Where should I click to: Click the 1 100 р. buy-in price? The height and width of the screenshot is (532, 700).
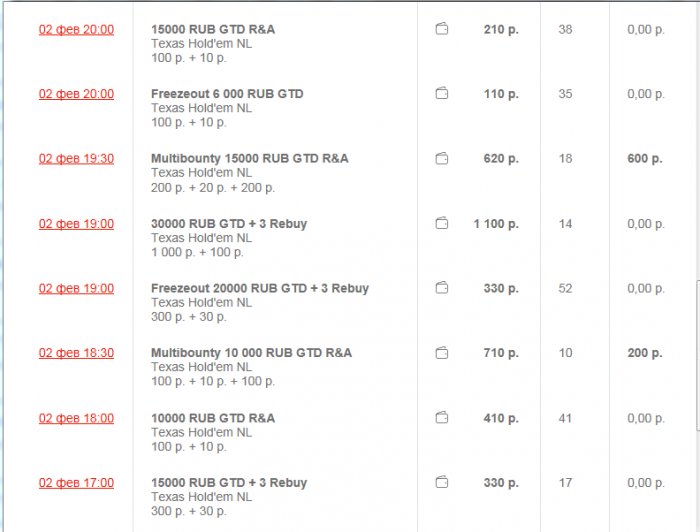[496, 224]
